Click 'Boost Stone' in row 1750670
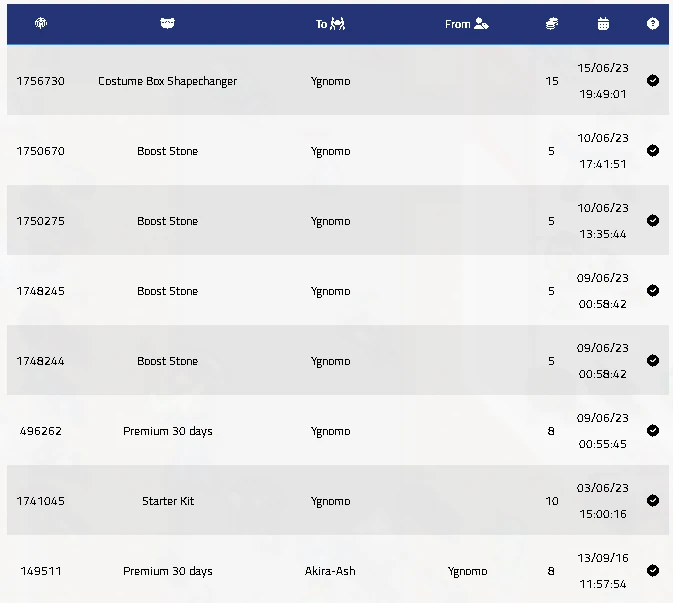This screenshot has height=603, width=673. coord(167,151)
